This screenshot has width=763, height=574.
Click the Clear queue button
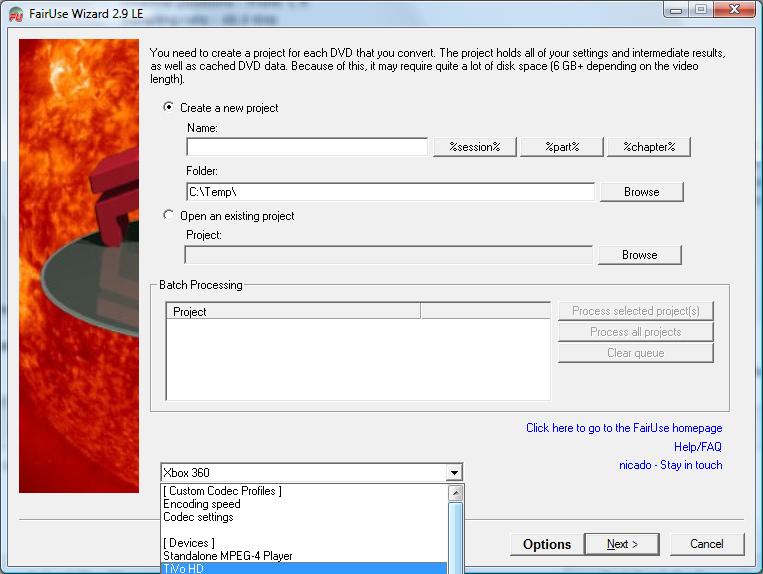tap(636, 353)
